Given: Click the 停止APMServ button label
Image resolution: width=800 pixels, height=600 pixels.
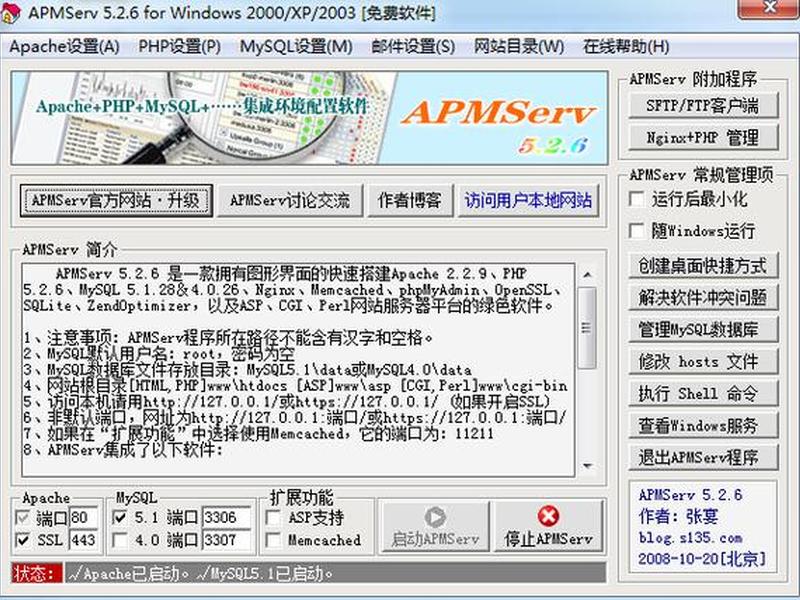Looking at the screenshot, I should click(548, 539).
